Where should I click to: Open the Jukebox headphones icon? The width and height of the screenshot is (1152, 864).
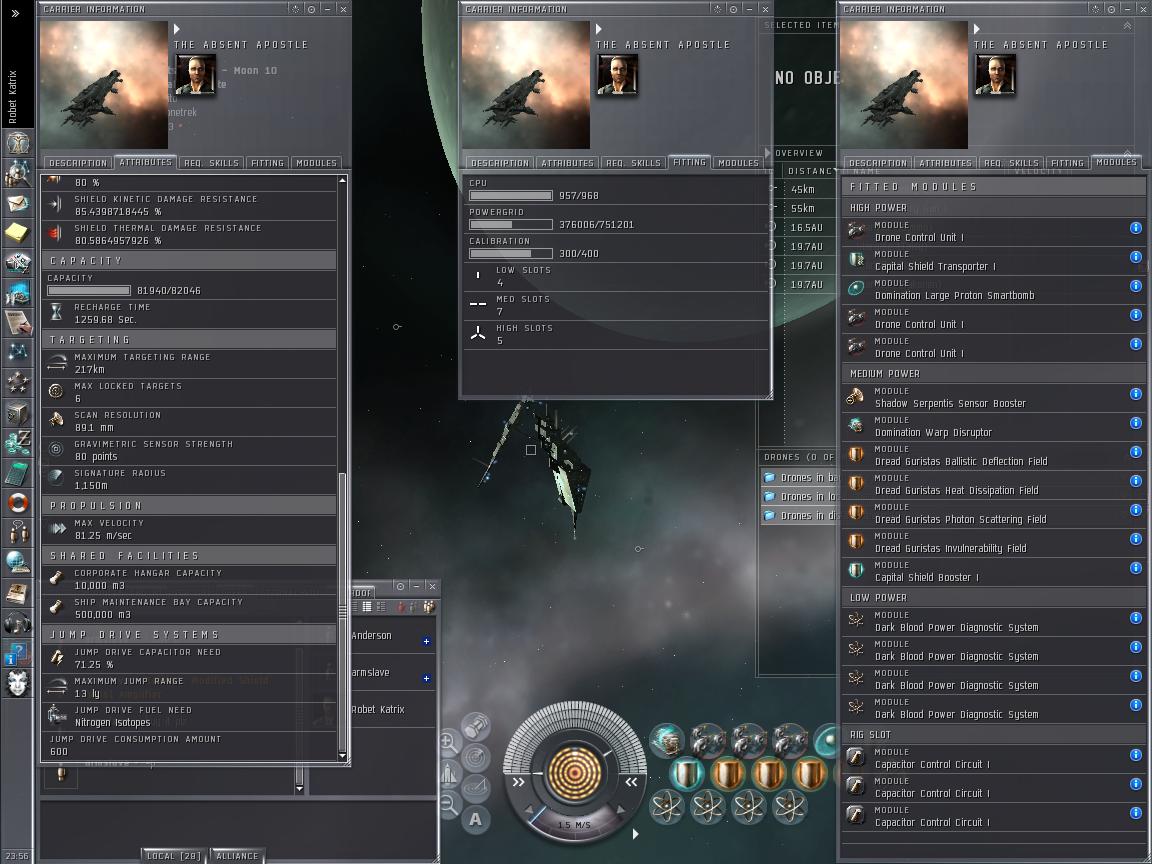pos(17,623)
